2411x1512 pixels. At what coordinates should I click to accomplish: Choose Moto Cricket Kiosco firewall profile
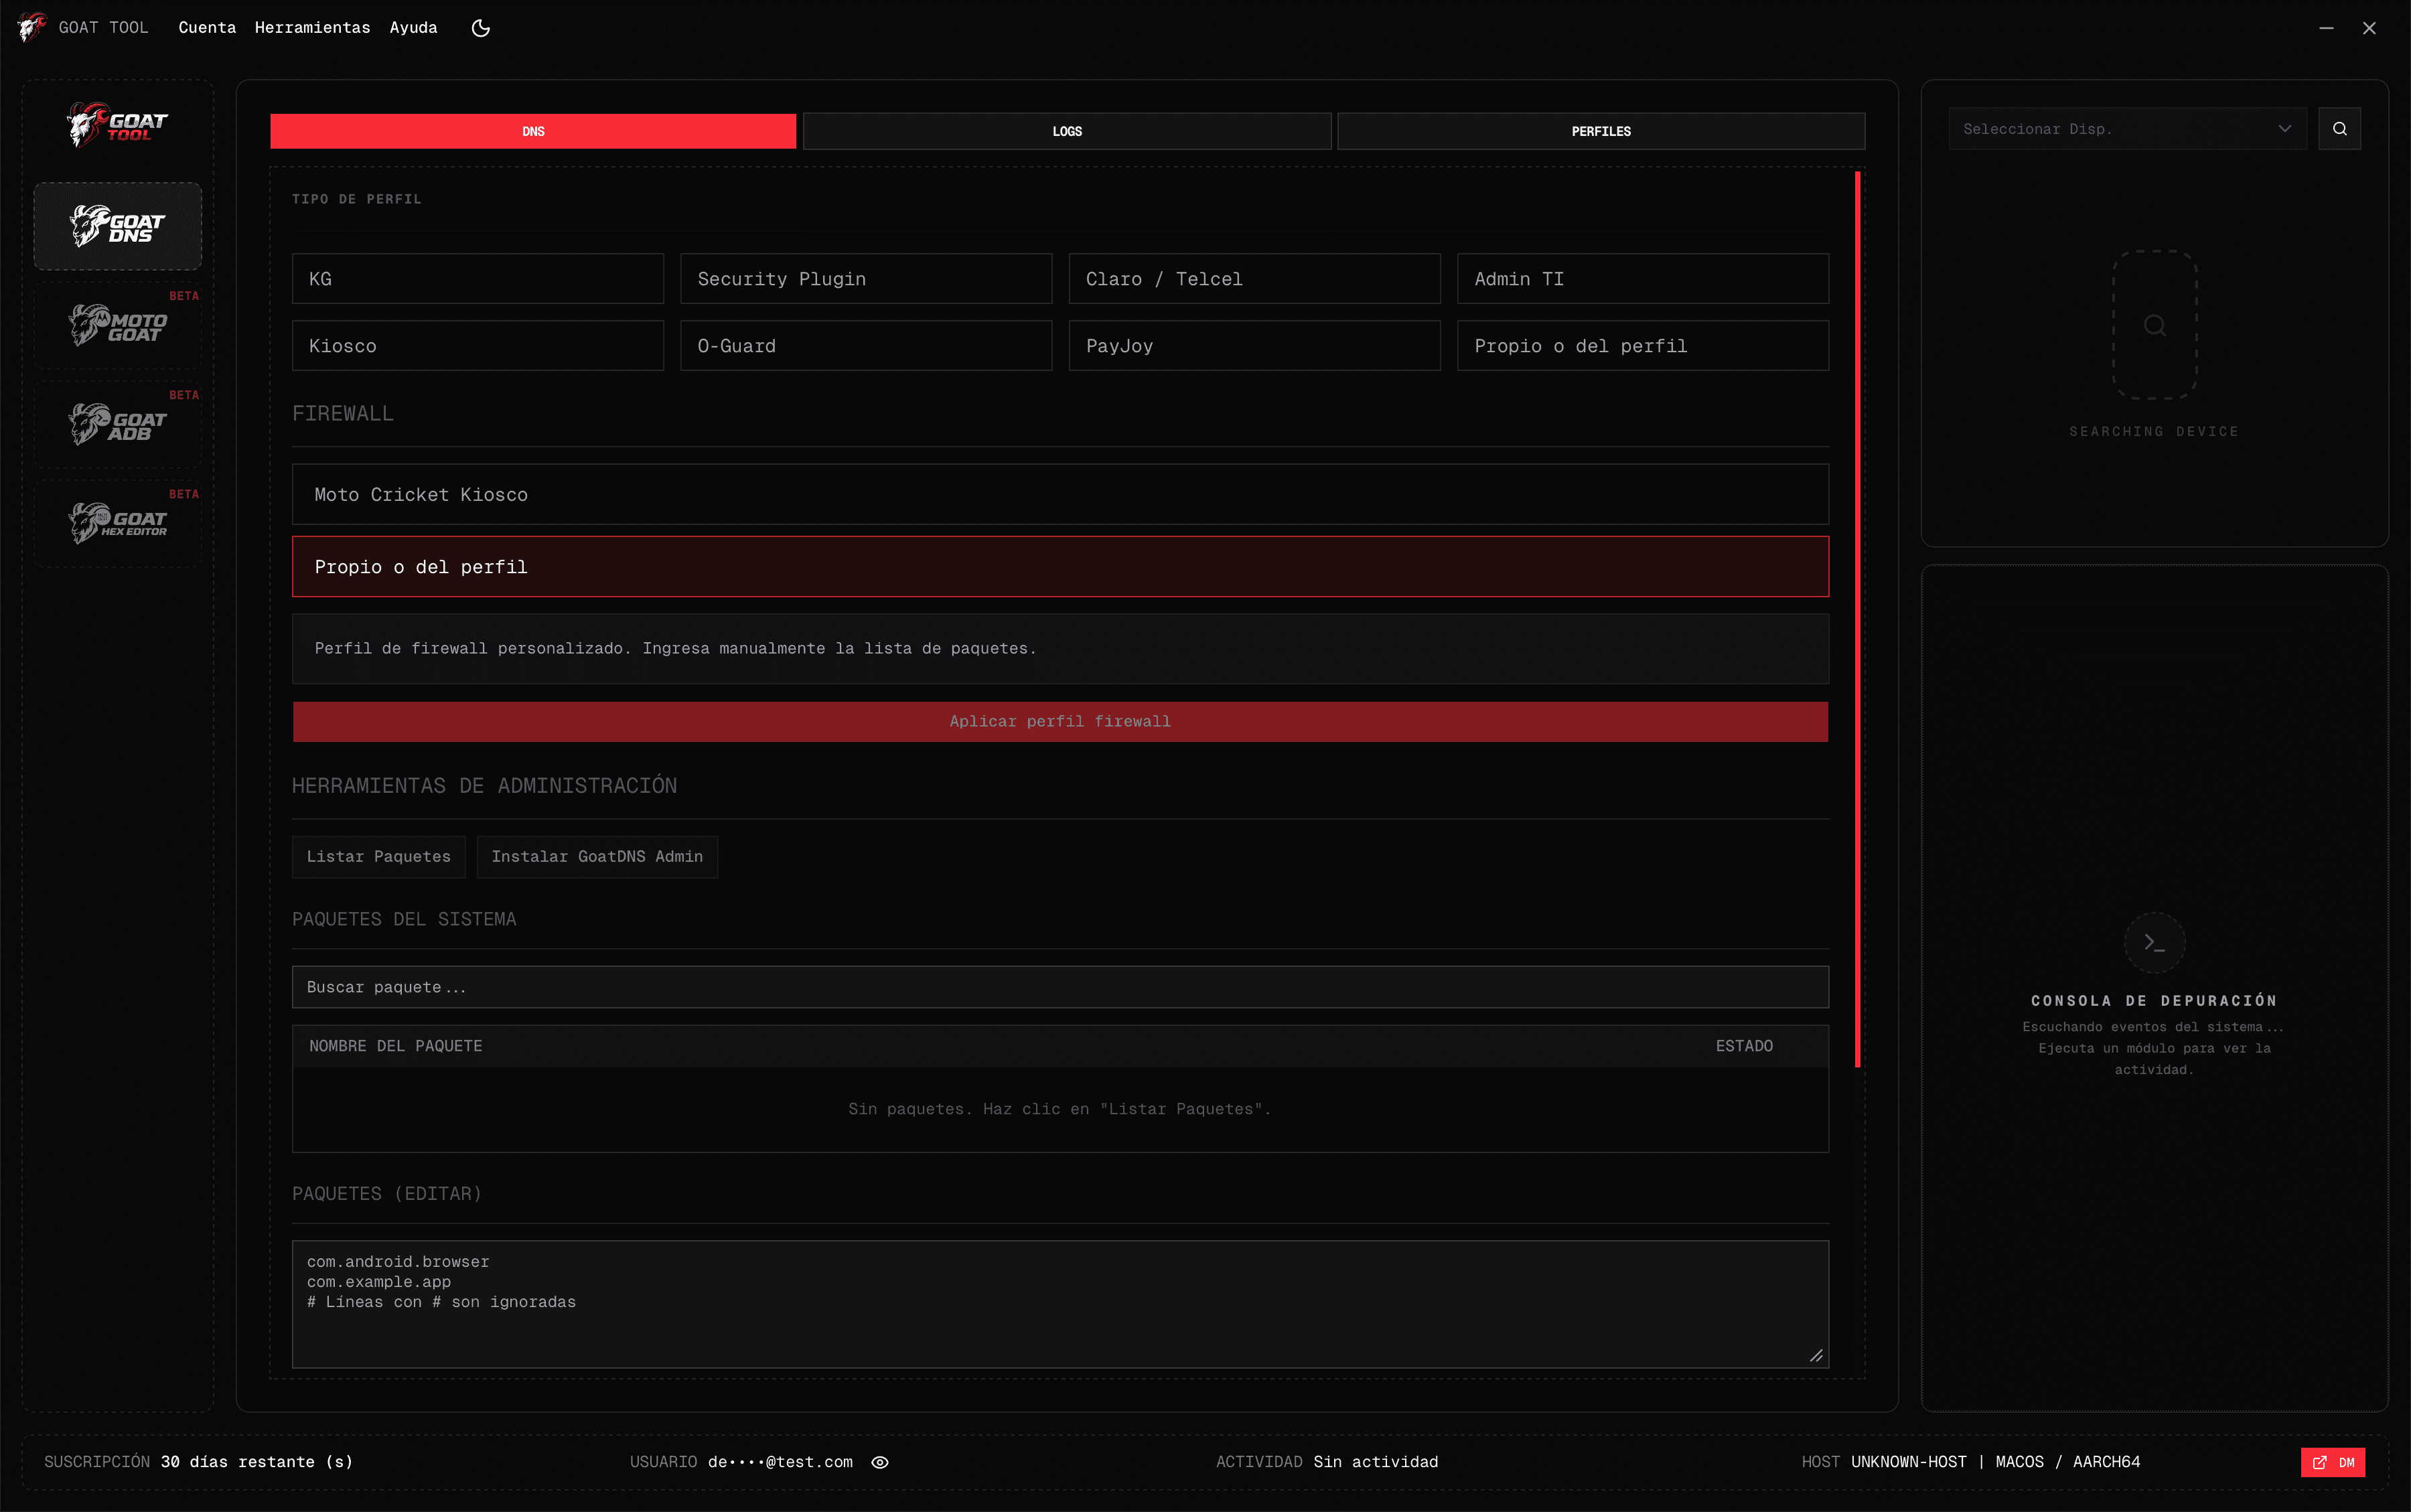(1060, 494)
